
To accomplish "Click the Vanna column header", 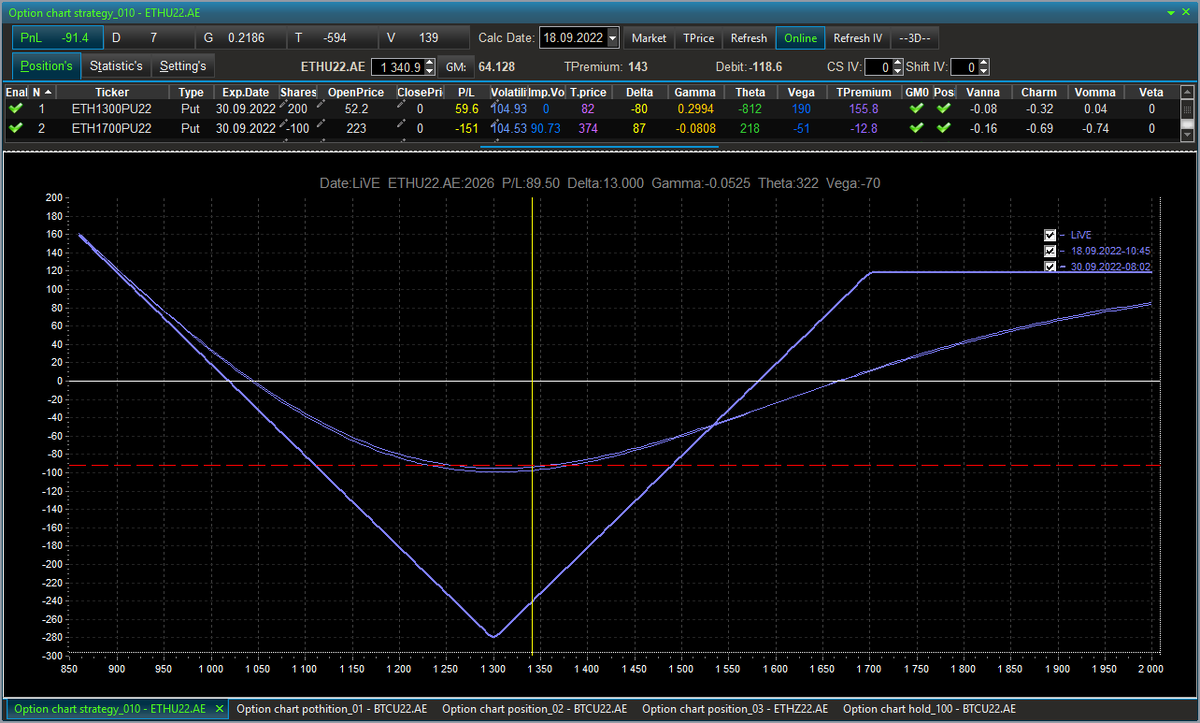I will point(982,92).
